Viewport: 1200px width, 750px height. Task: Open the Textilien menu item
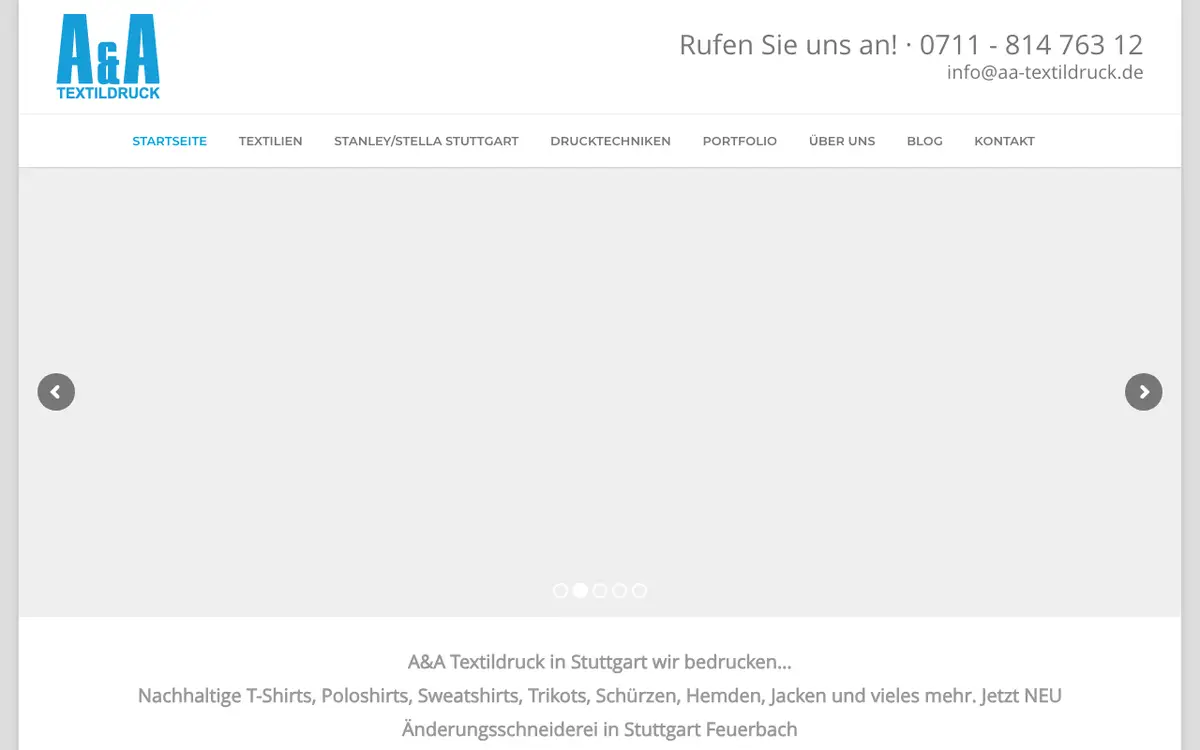click(x=270, y=141)
